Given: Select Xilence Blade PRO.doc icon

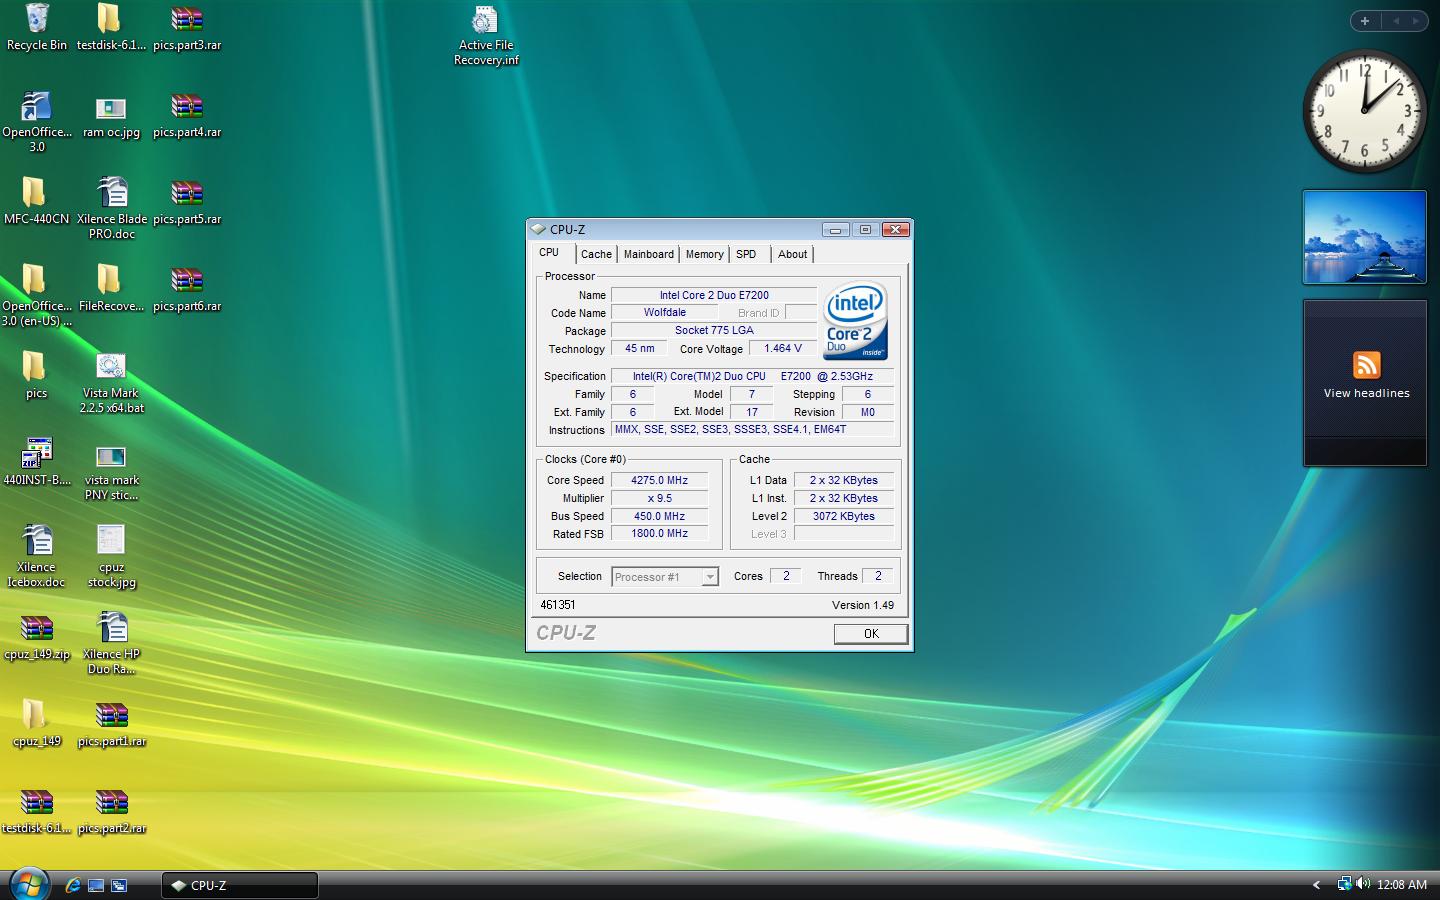Looking at the screenshot, I should click(x=111, y=208).
